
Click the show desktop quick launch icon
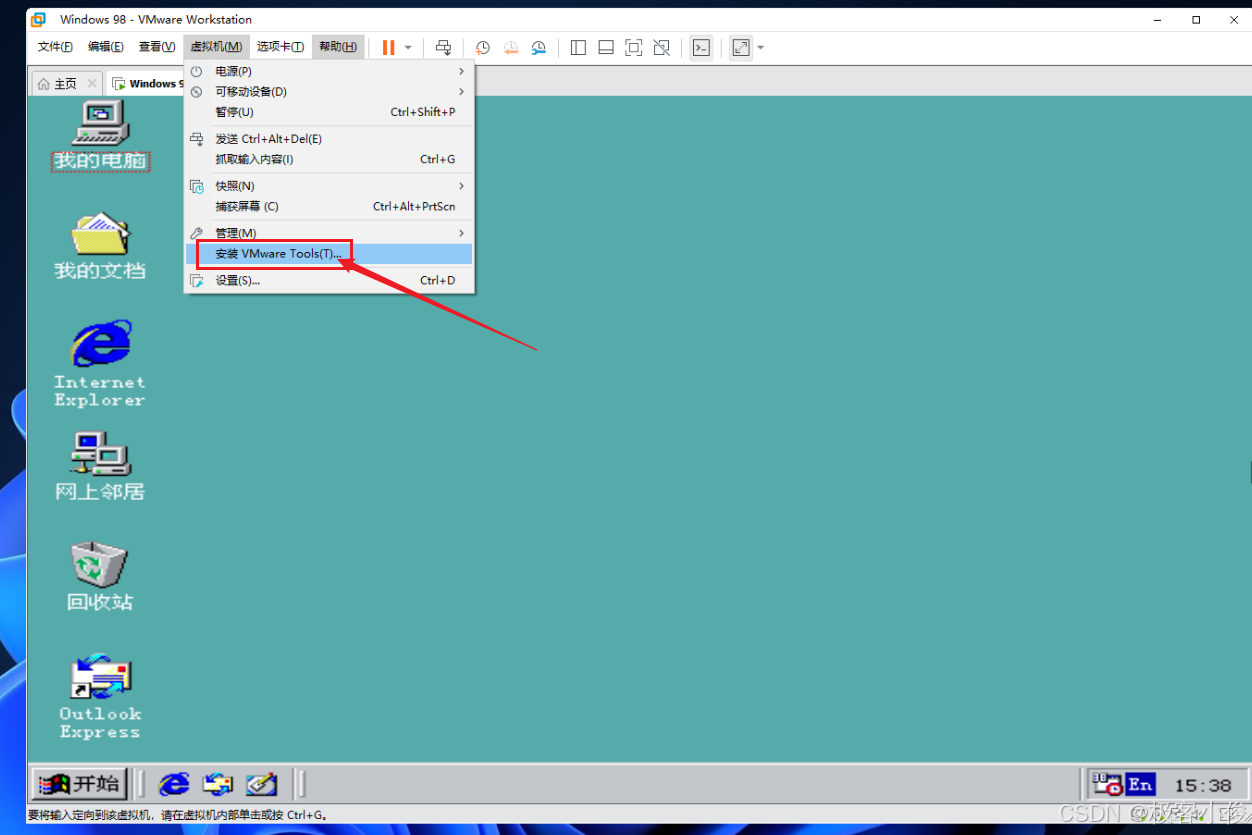pos(262,784)
